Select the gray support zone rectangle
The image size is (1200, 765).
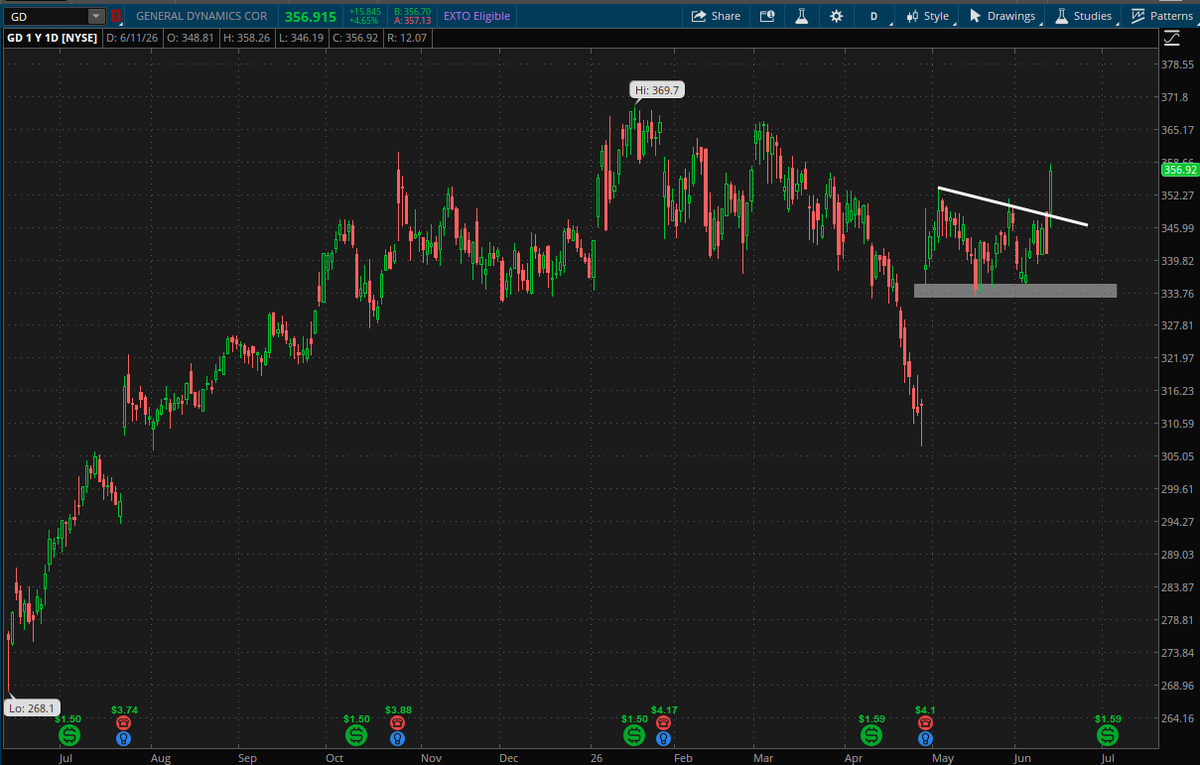pyautogui.click(x=1015, y=291)
